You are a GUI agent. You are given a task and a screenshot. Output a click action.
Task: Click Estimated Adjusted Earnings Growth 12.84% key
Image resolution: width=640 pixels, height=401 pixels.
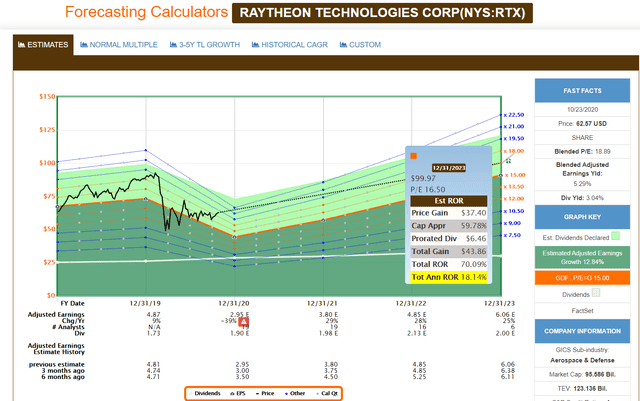pyautogui.click(x=582, y=257)
